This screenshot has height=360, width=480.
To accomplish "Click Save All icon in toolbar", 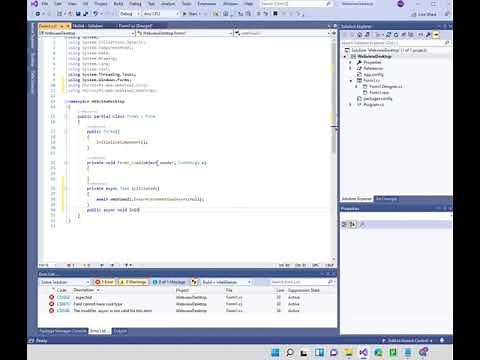I will pyautogui.click(x=85, y=14).
